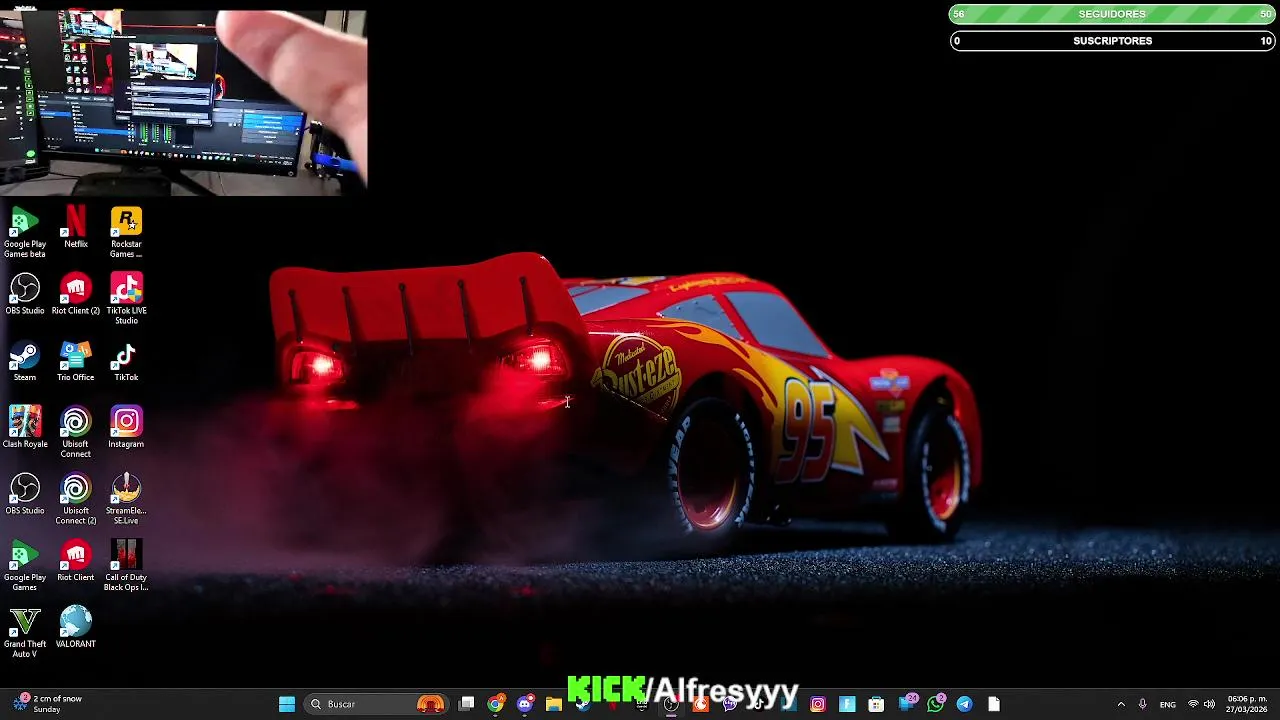Open Task View from the taskbar
This screenshot has height=720, width=1280.
pyautogui.click(x=467, y=704)
